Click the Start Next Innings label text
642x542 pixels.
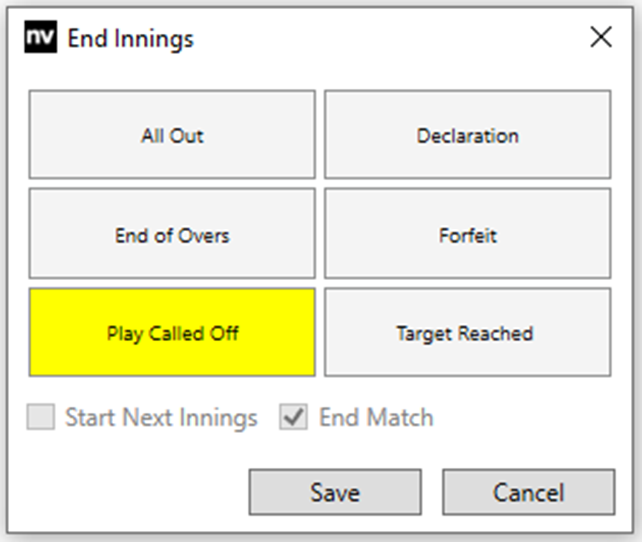click(161, 418)
